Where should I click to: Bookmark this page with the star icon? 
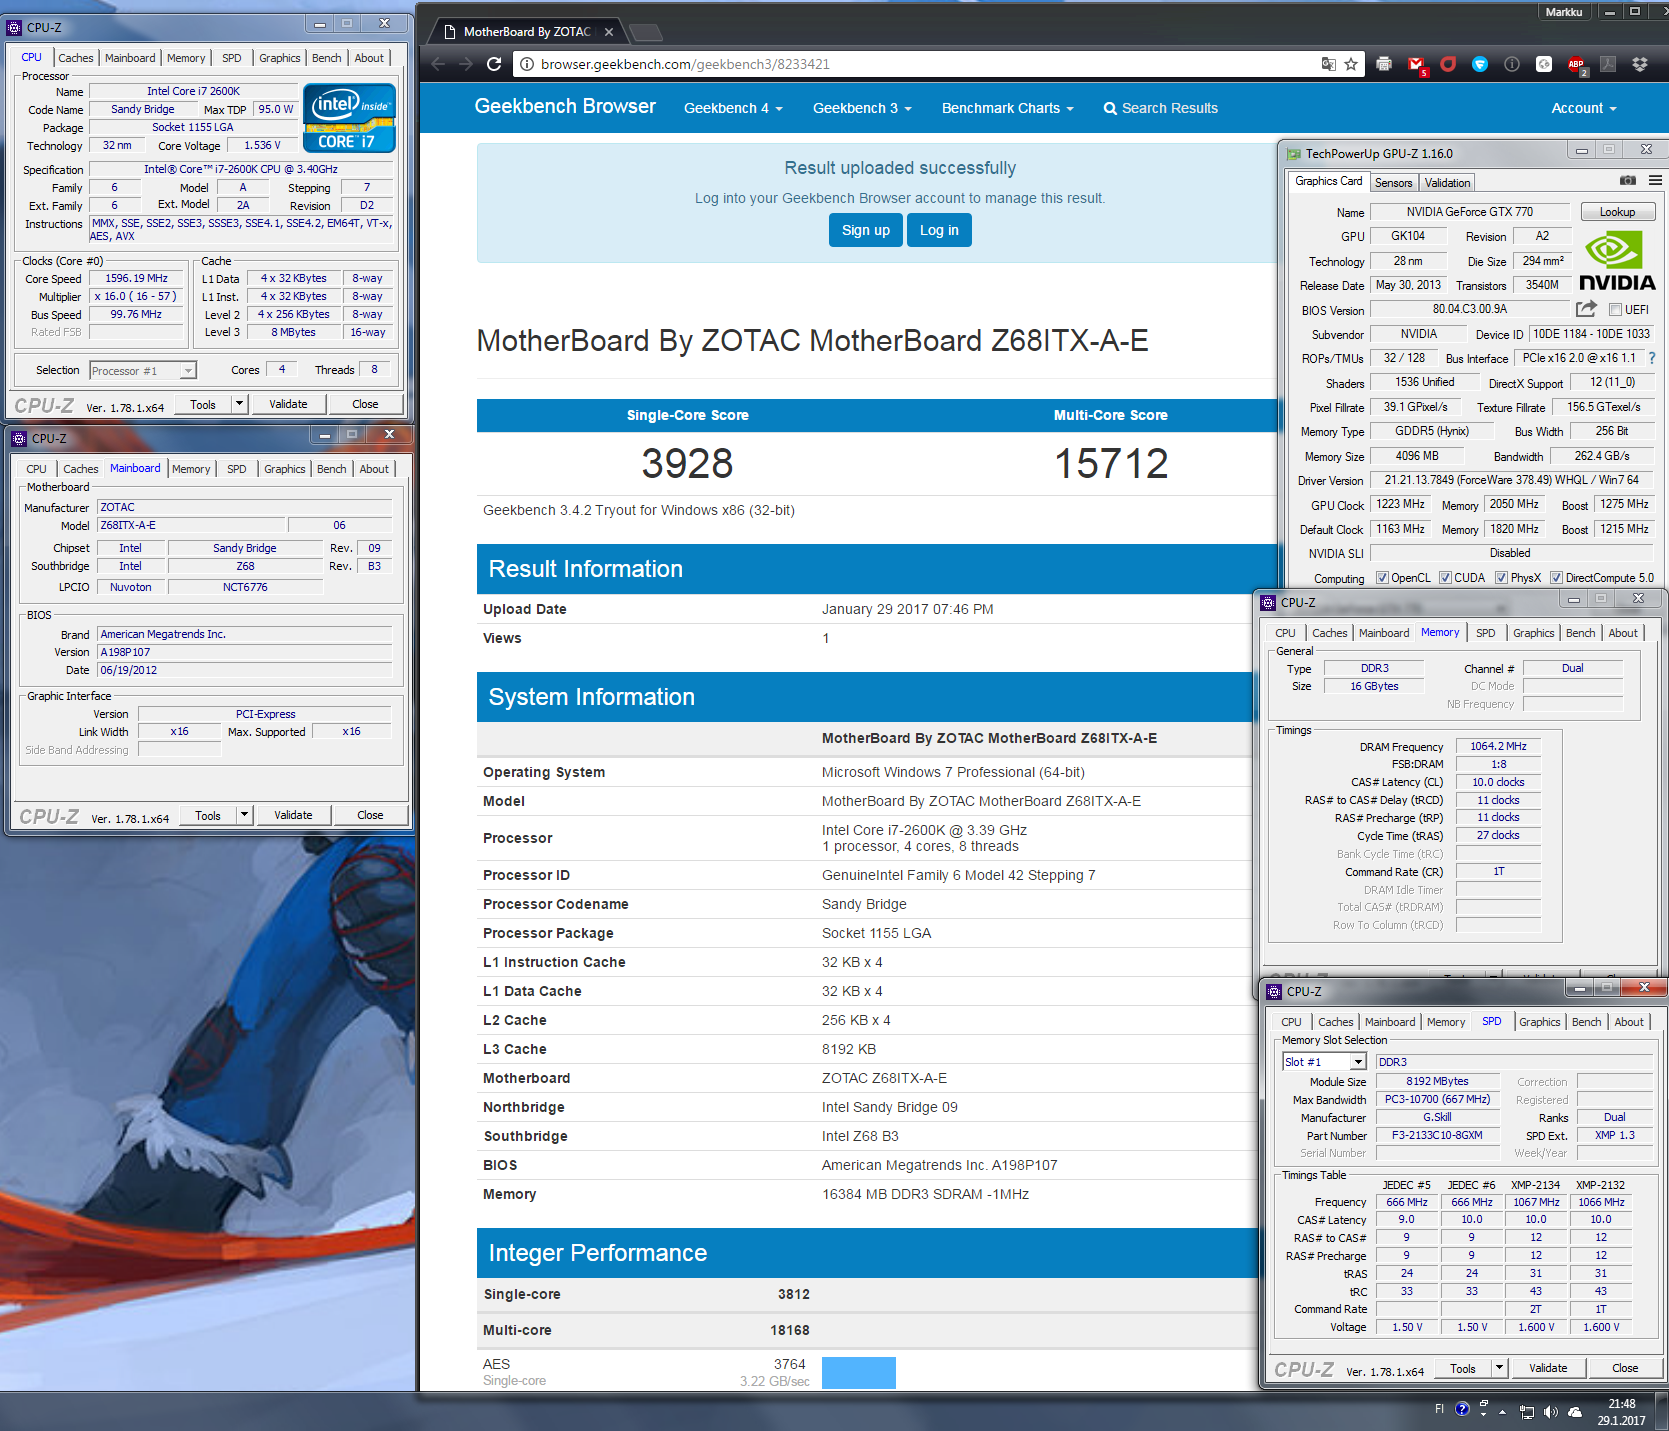point(1351,64)
